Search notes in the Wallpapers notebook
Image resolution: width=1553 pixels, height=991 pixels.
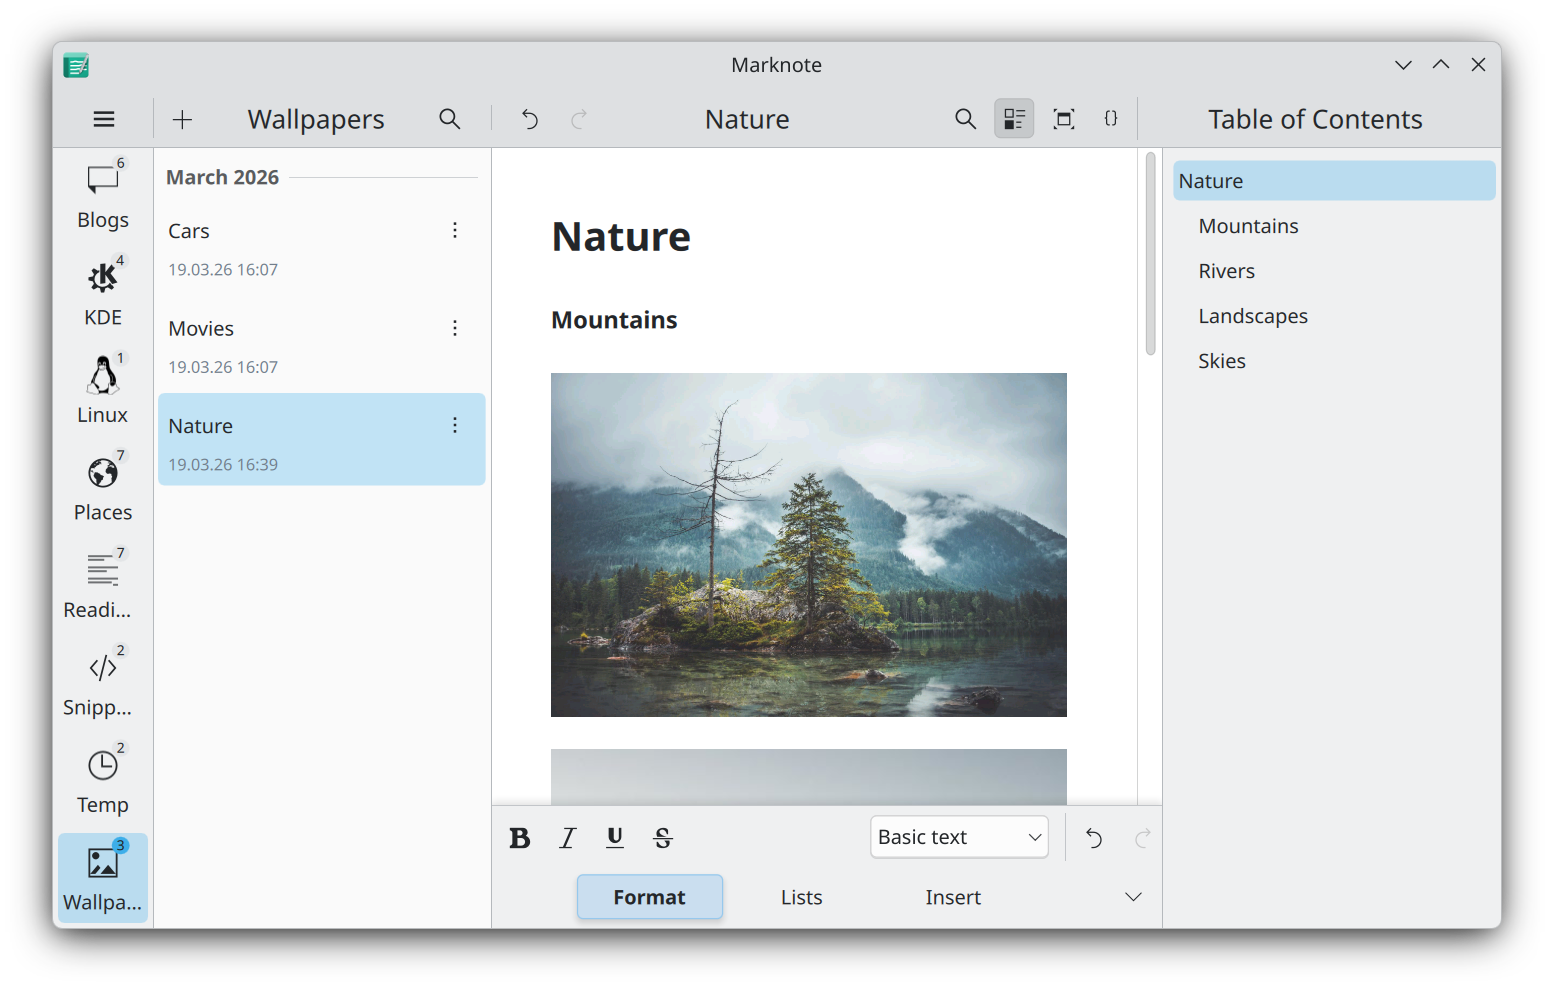(450, 118)
